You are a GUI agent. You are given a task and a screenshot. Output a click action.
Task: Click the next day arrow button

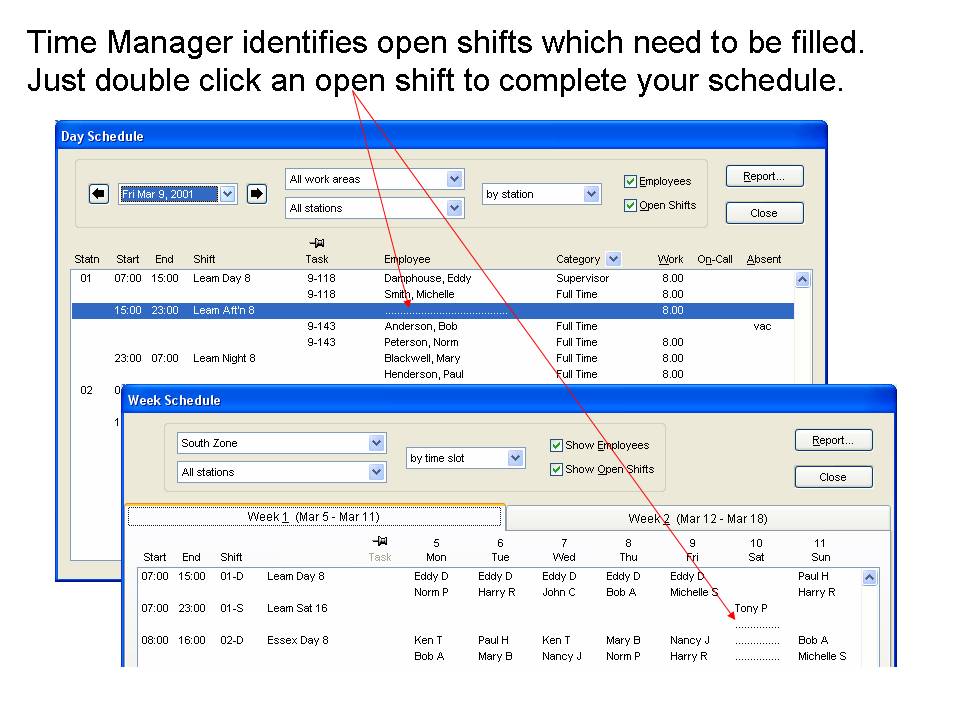pyautogui.click(x=257, y=194)
